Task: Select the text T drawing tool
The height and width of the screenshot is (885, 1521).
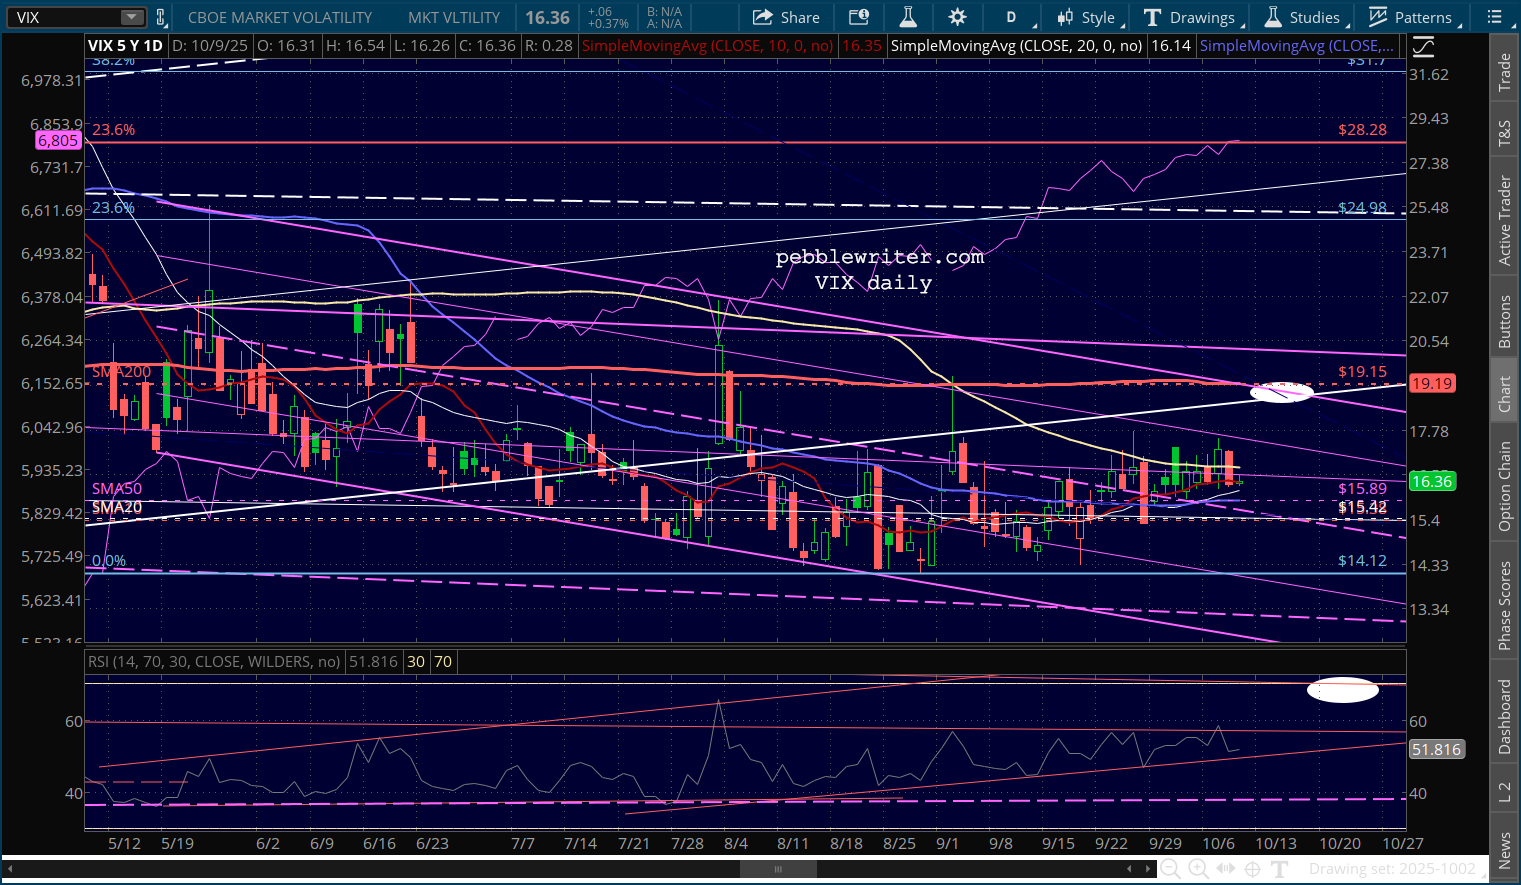Action: tap(1279, 869)
